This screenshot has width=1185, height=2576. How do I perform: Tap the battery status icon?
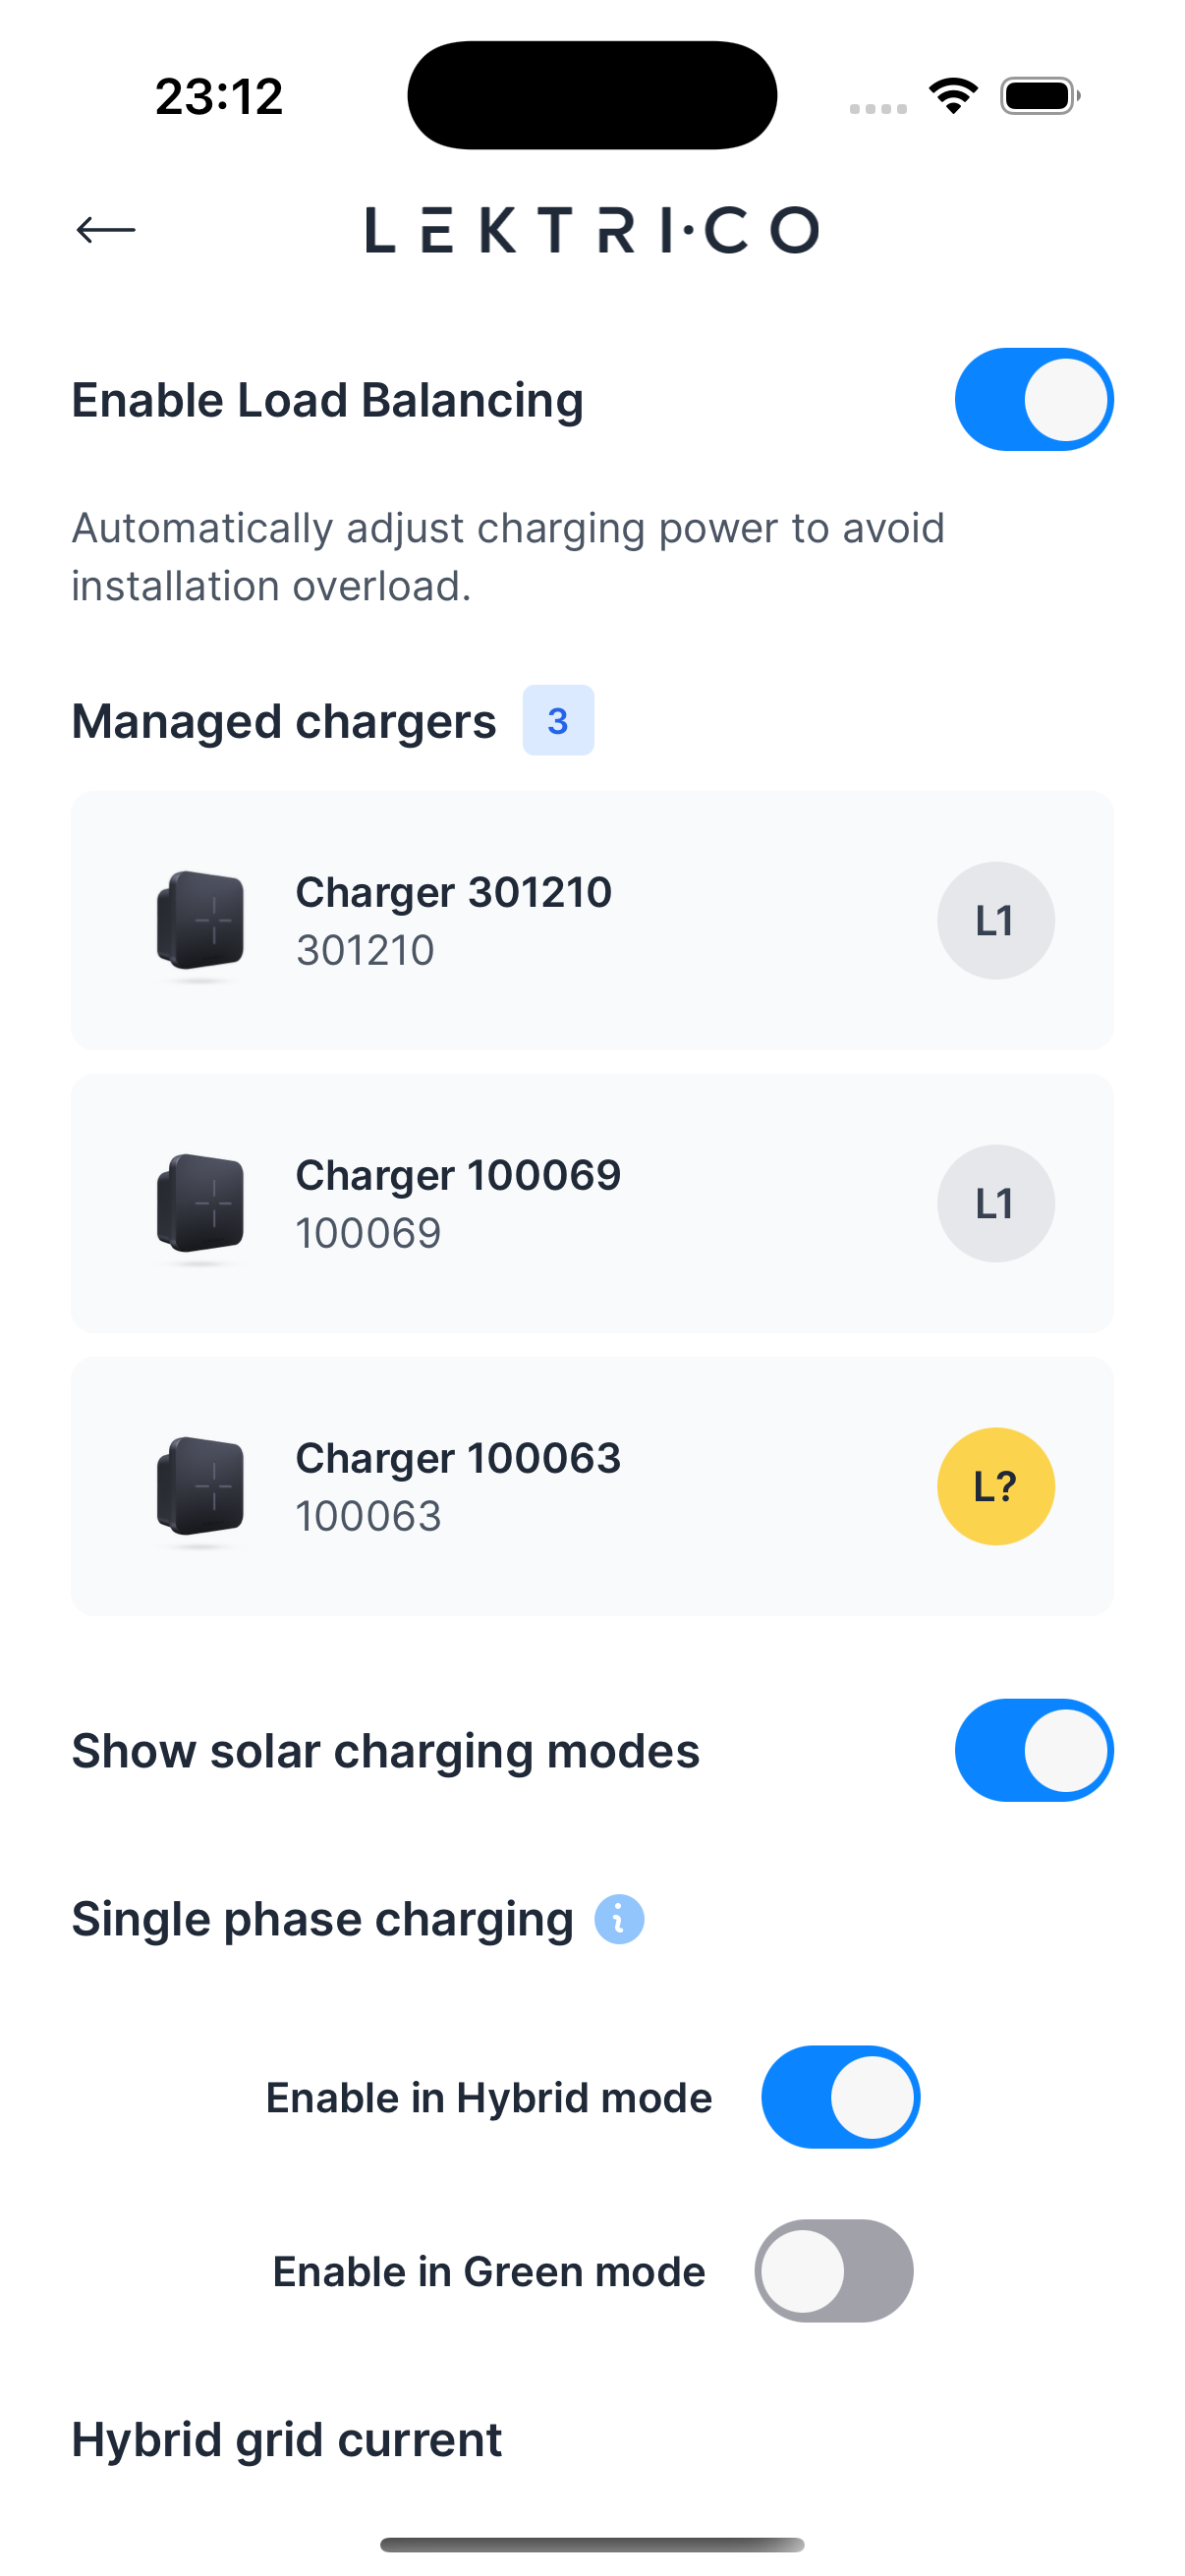[1039, 96]
